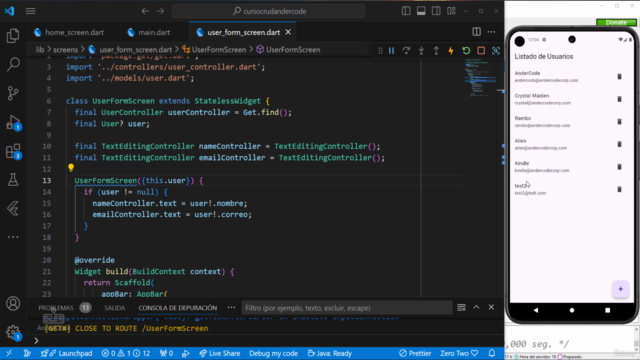Click the lib breadcrumb segment
Image resolution: width=640 pixels, height=360 pixels.
pos(40,49)
